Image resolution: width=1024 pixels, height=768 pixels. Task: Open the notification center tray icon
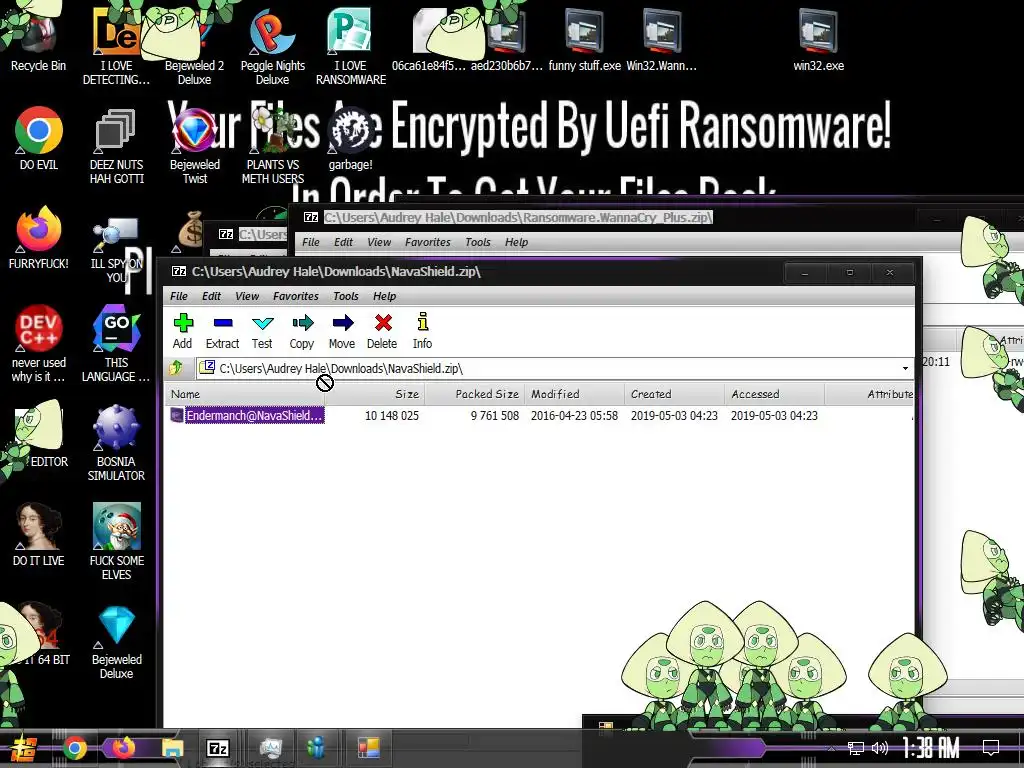(x=991, y=748)
